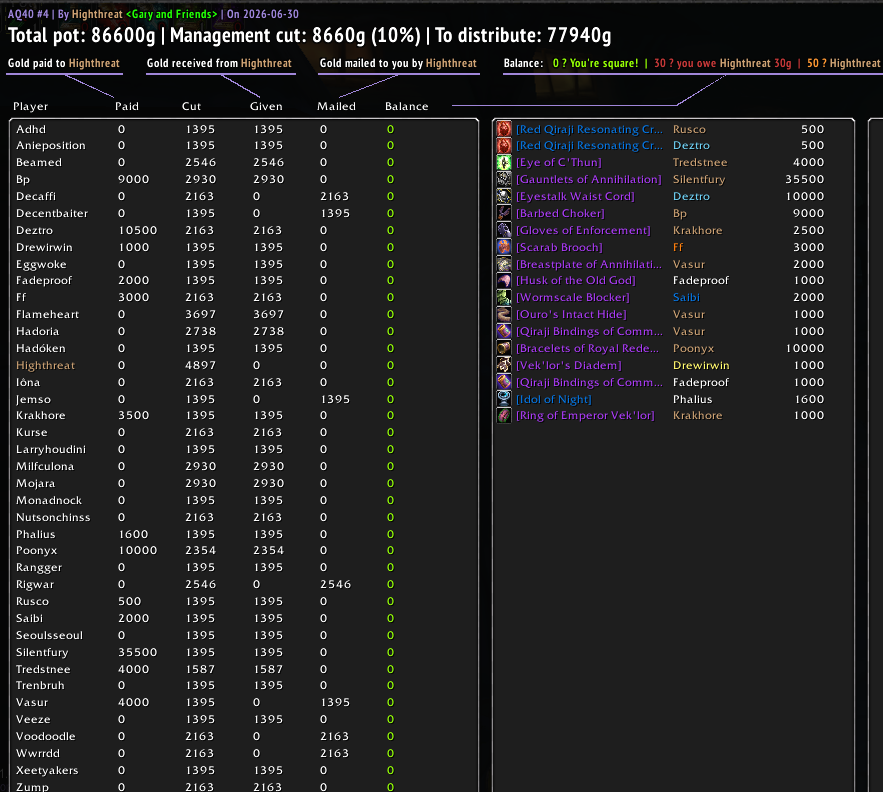Image resolution: width=883 pixels, height=792 pixels.
Task: Click Tredstnee's cut value 1587
Action: [x=200, y=669]
